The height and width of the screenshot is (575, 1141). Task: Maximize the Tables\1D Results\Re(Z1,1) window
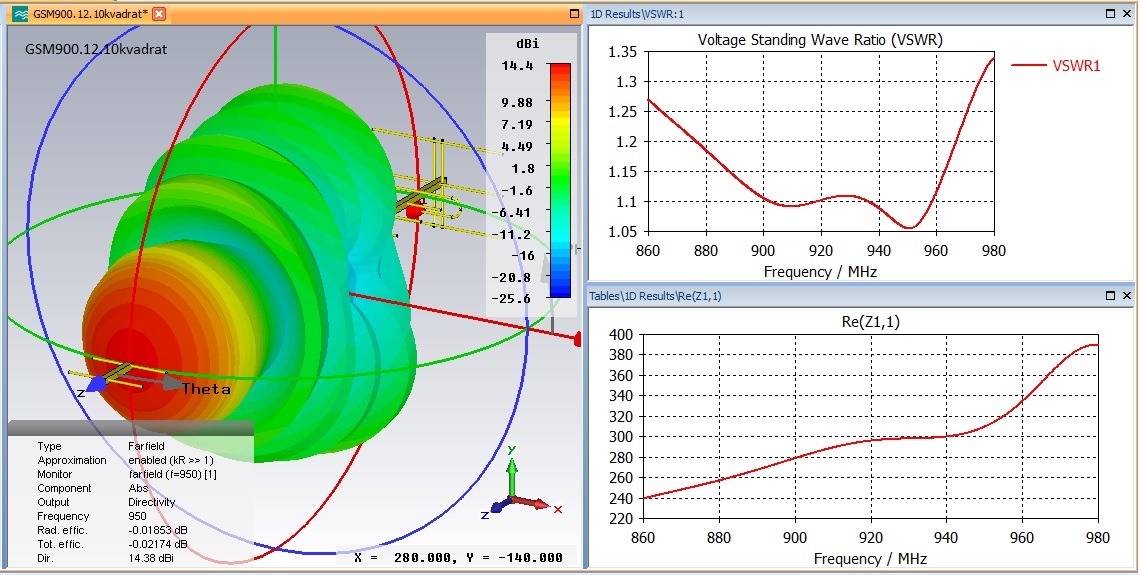(1110, 296)
